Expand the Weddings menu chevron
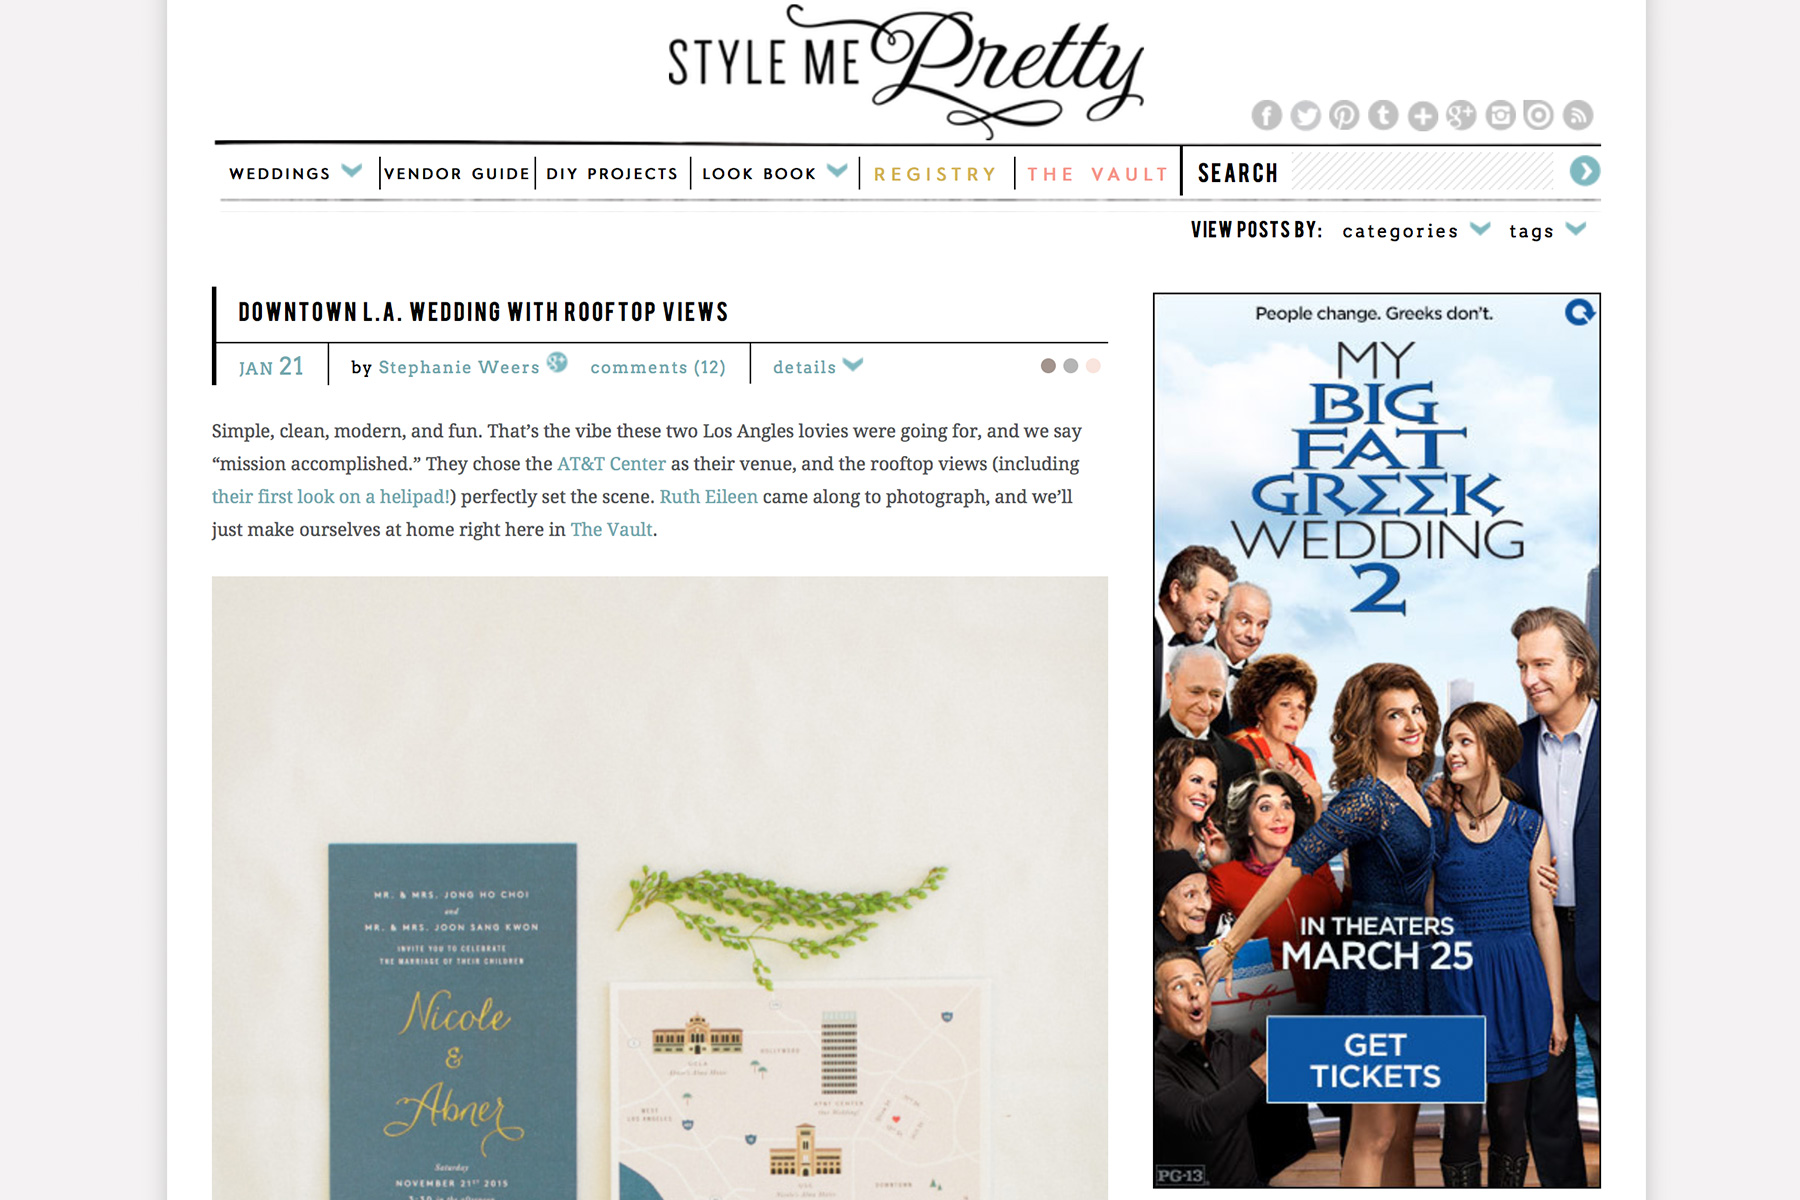This screenshot has width=1800, height=1200. [x=351, y=171]
